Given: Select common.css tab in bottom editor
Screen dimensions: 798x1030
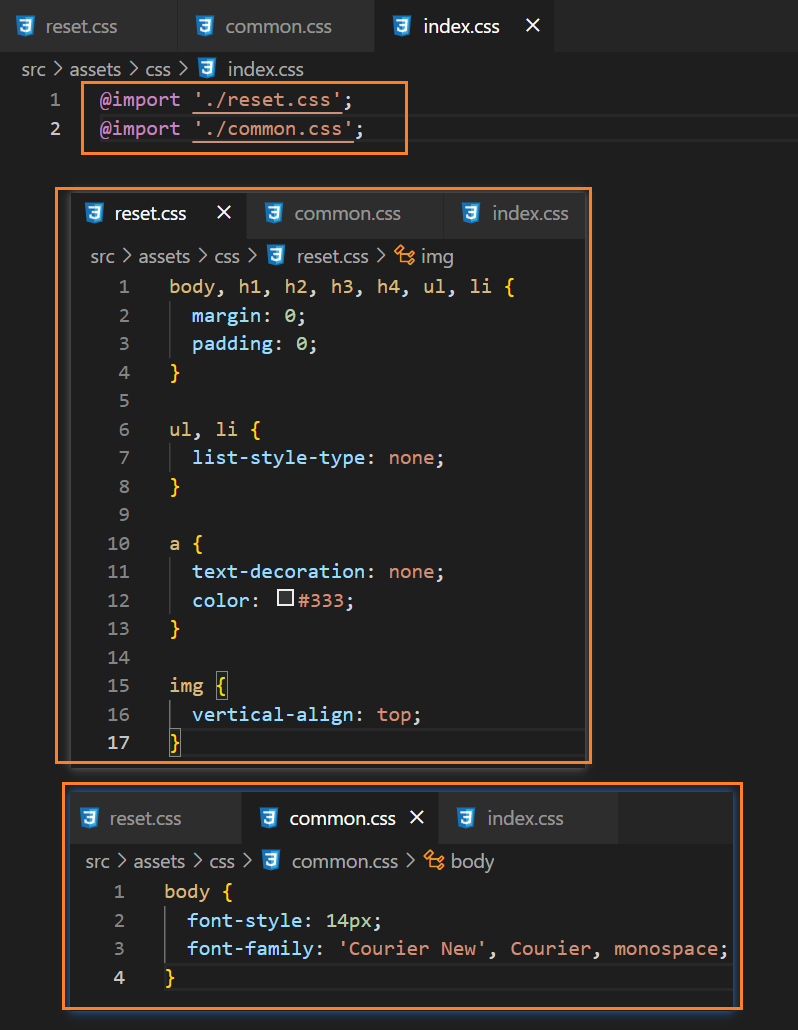Looking at the screenshot, I should coord(342,818).
